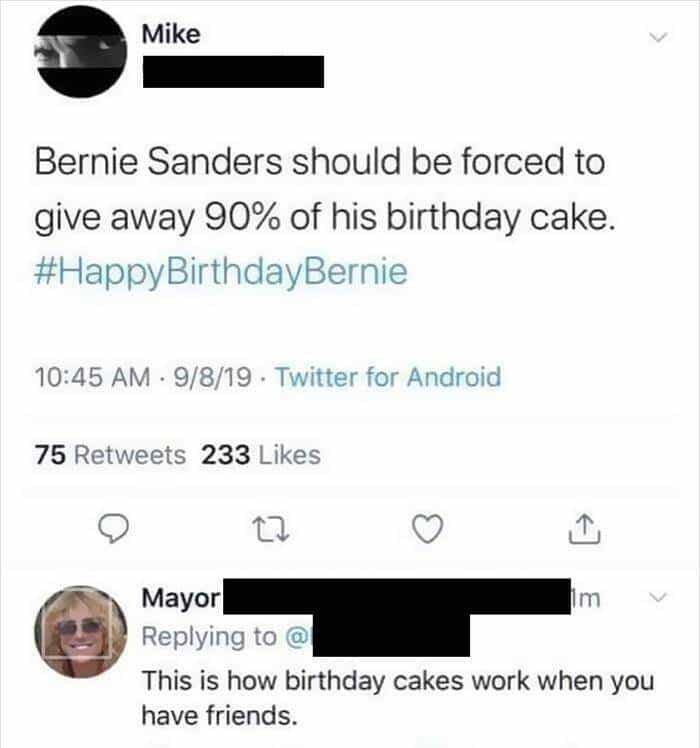Open the chevron menu on Mayor's reply
Screen dimensions: 700x748
tap(657, 599)
